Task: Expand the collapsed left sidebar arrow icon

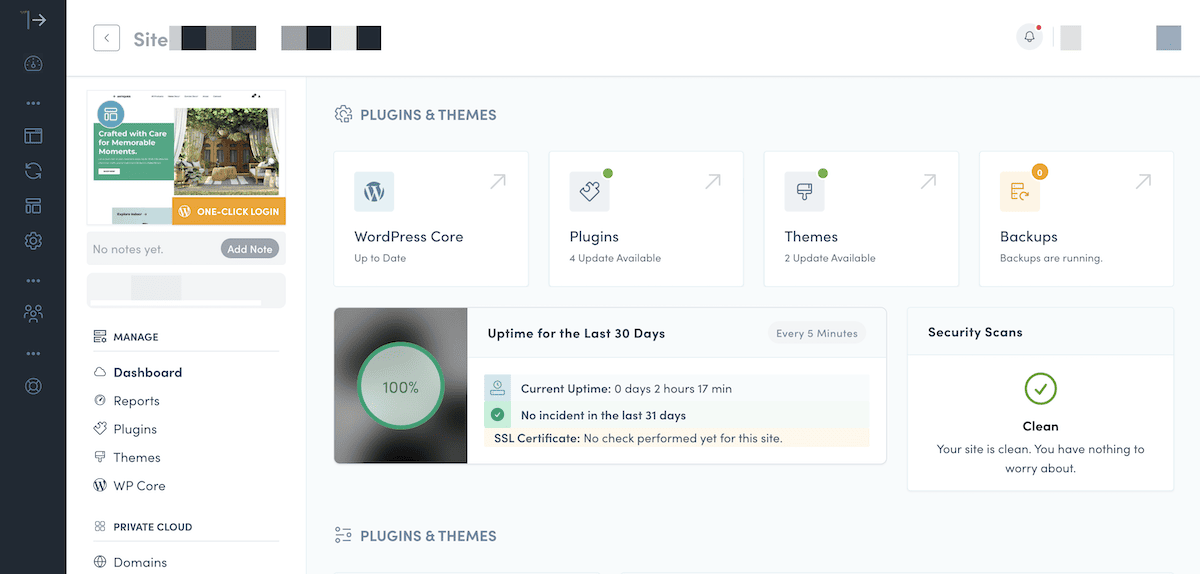Action: tap(33, 20)
